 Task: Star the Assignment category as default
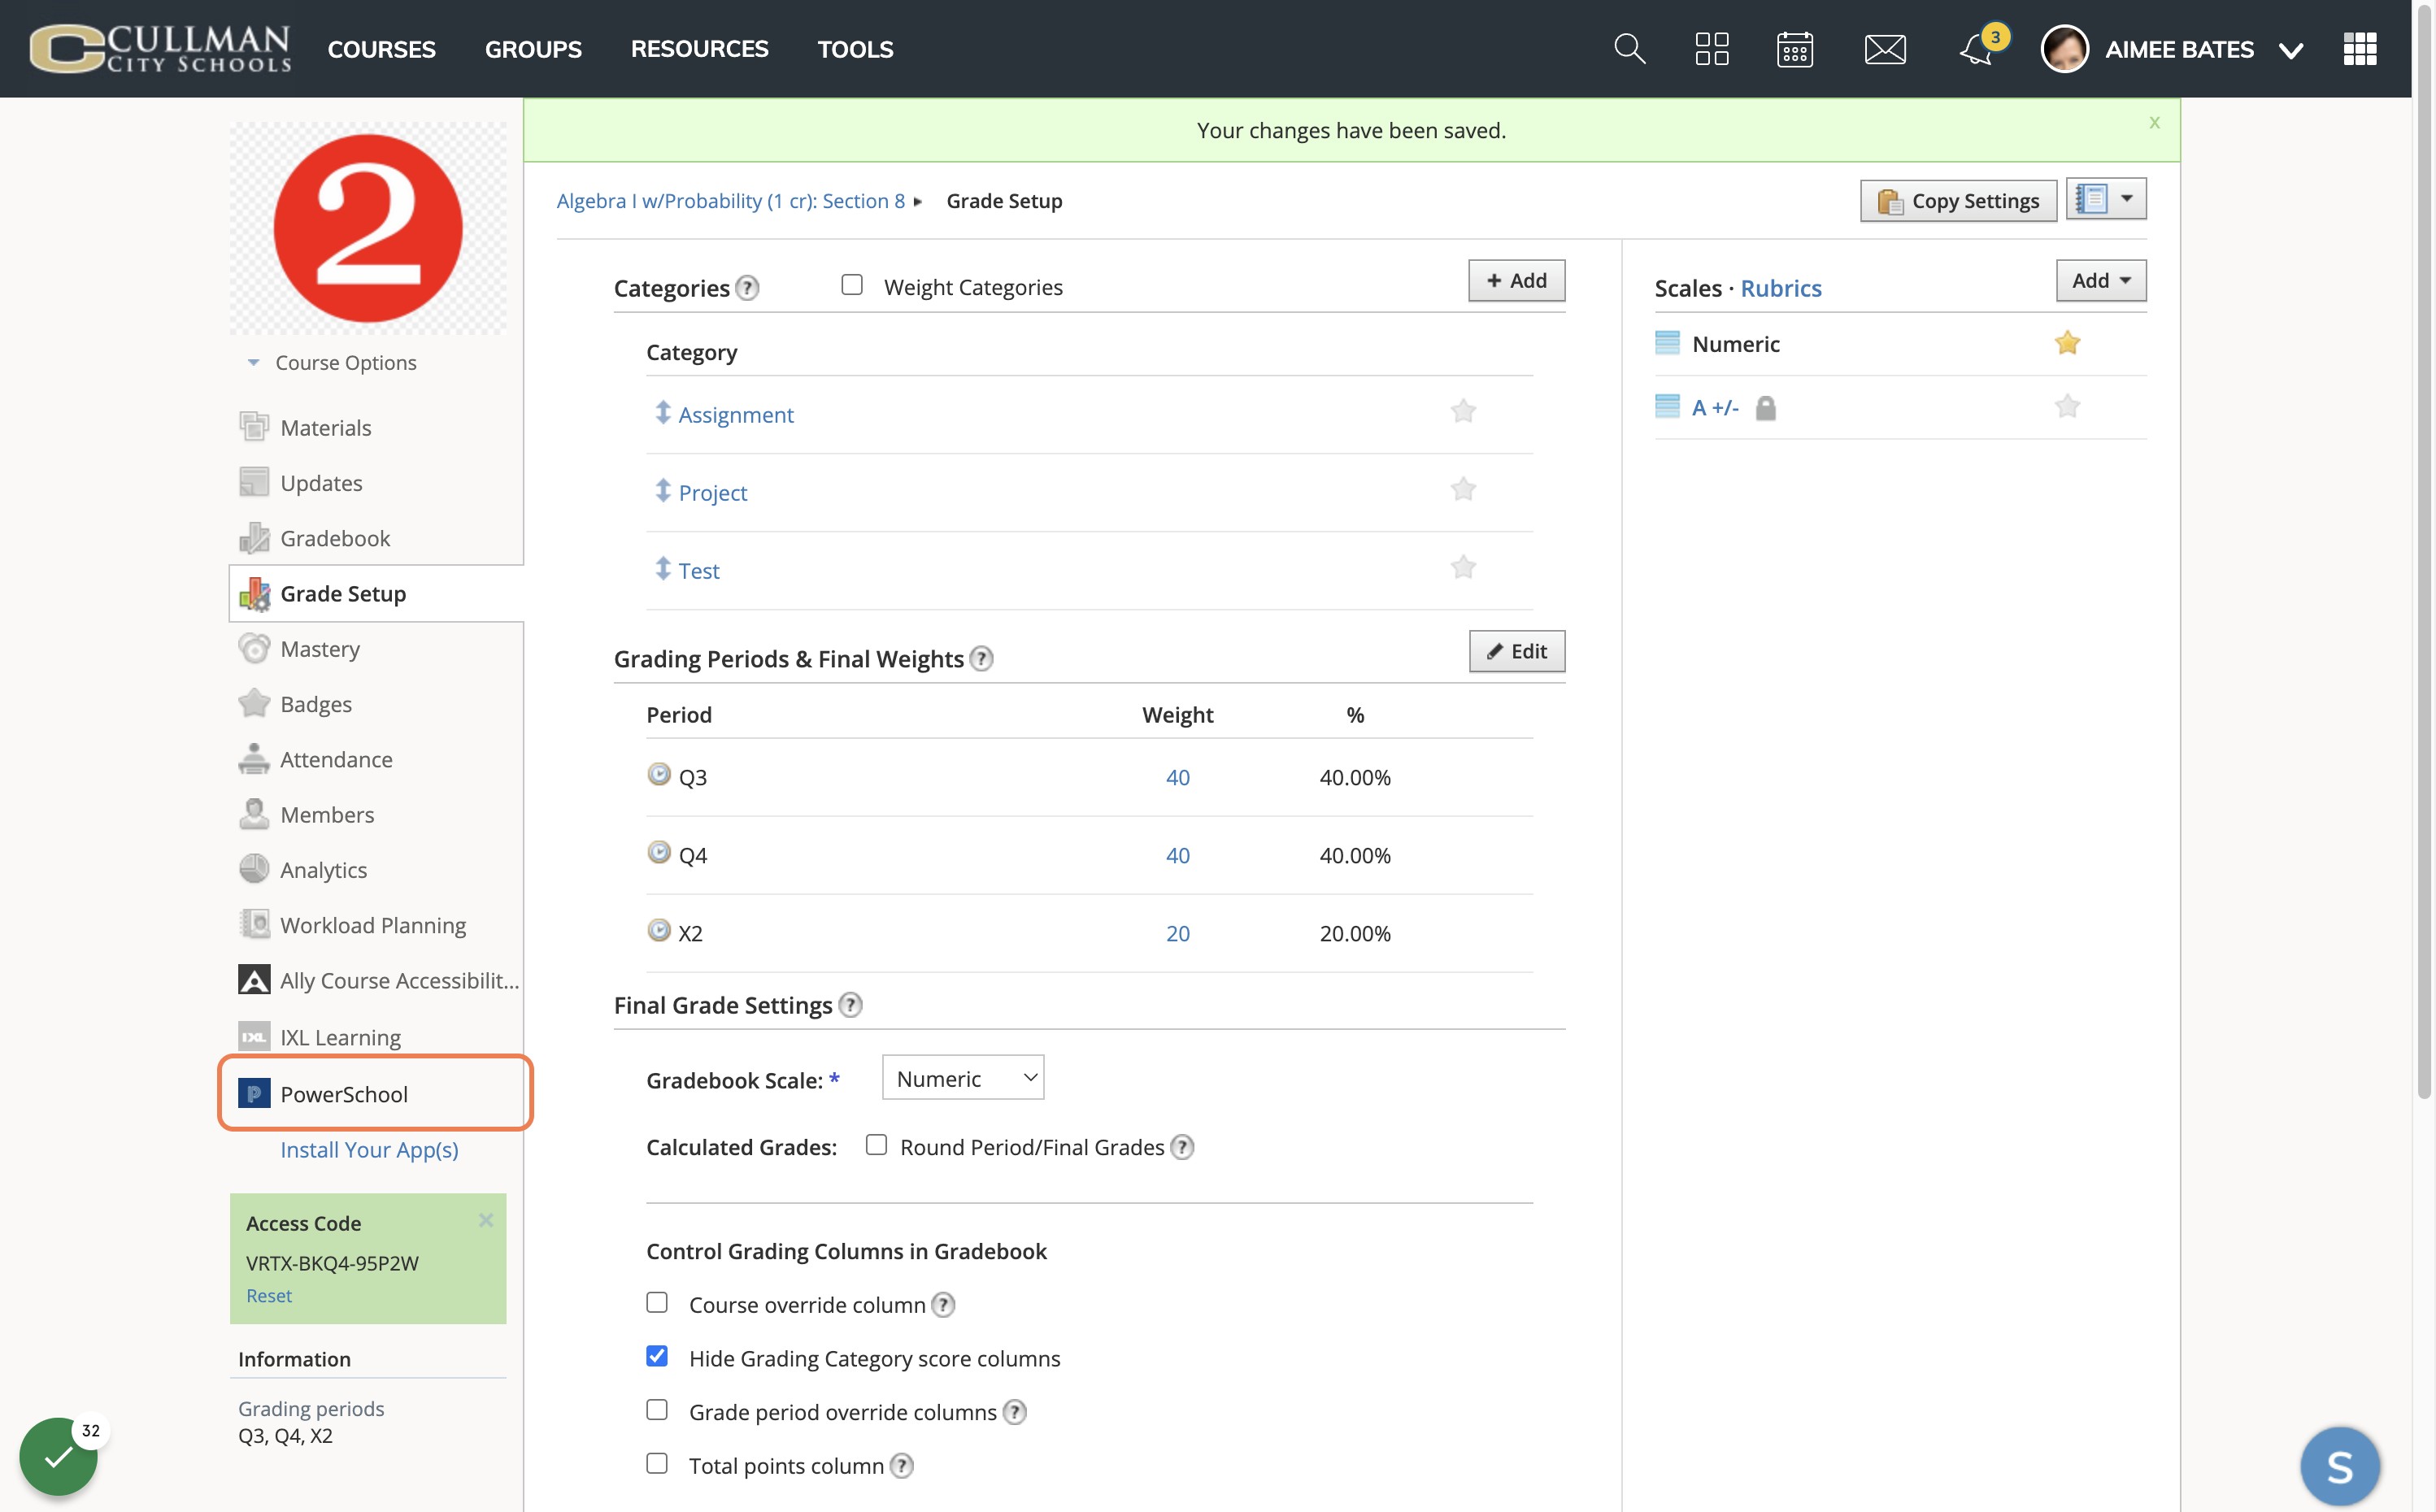(x=1463, y=411)
